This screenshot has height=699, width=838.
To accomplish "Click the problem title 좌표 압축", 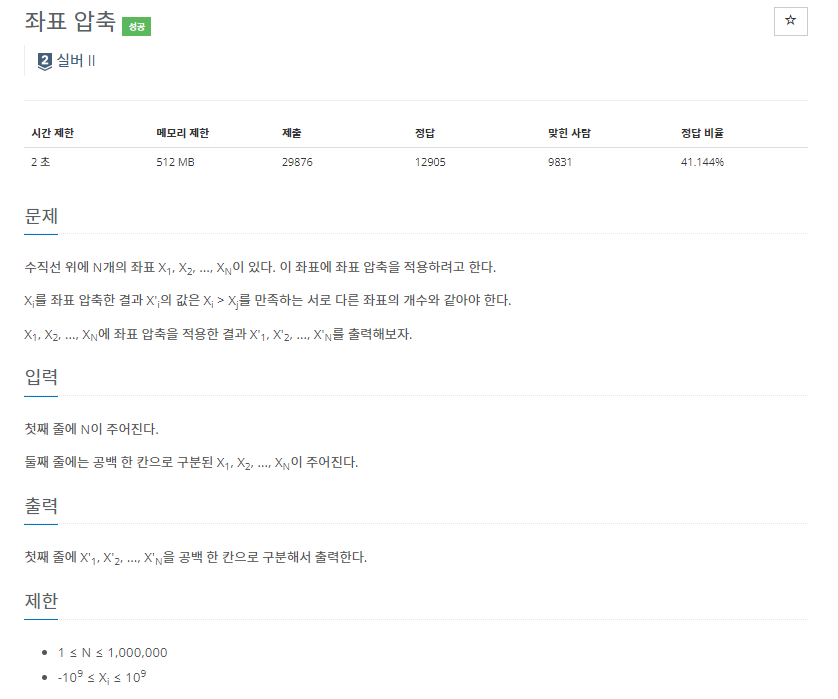I will (x=69, y=22).
